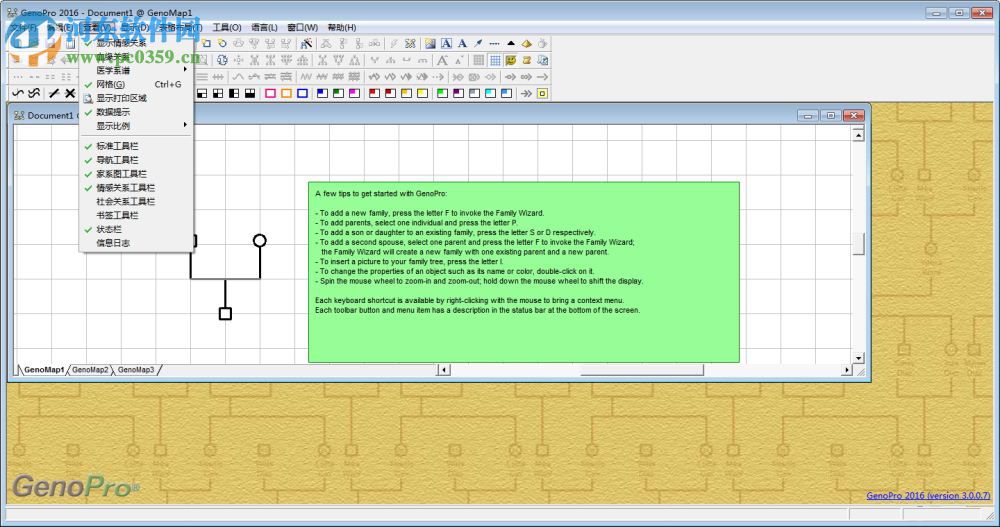Screen dimensions: 1000x527
Task: Click the blue outlined square swatch
Action: pos(302,93)
